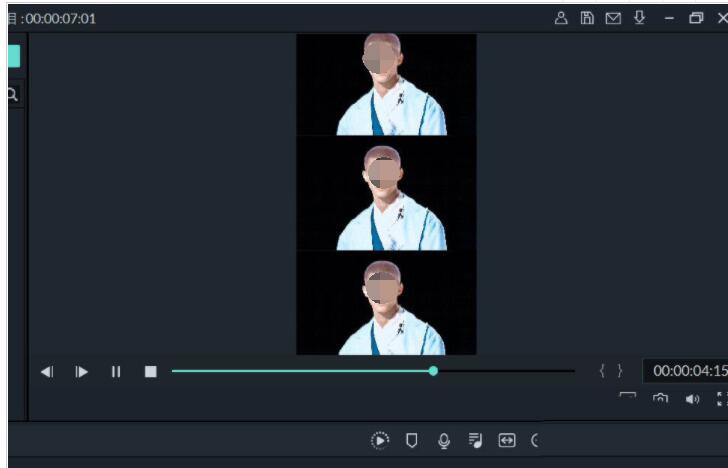Click the save project icon in title bar
The width and height of the screenshot is (728, 468).
[588, 18]
